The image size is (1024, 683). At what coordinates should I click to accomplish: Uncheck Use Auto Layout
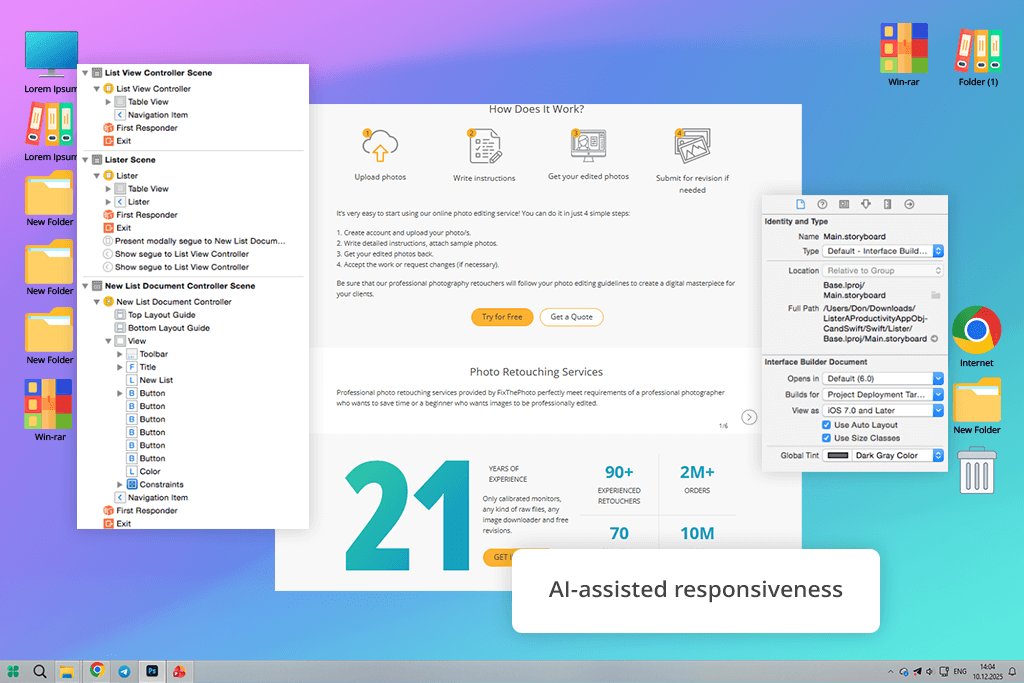pos(826,425)
